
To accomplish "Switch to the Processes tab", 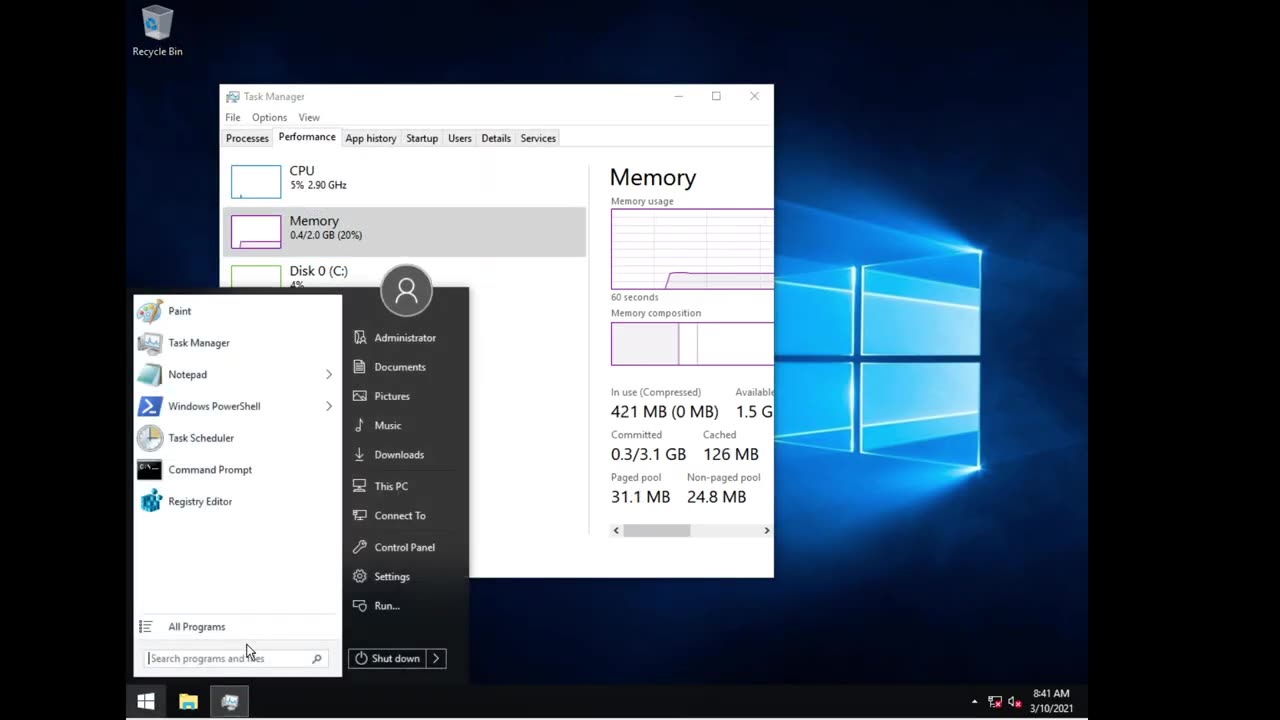I will coord(247,138).
